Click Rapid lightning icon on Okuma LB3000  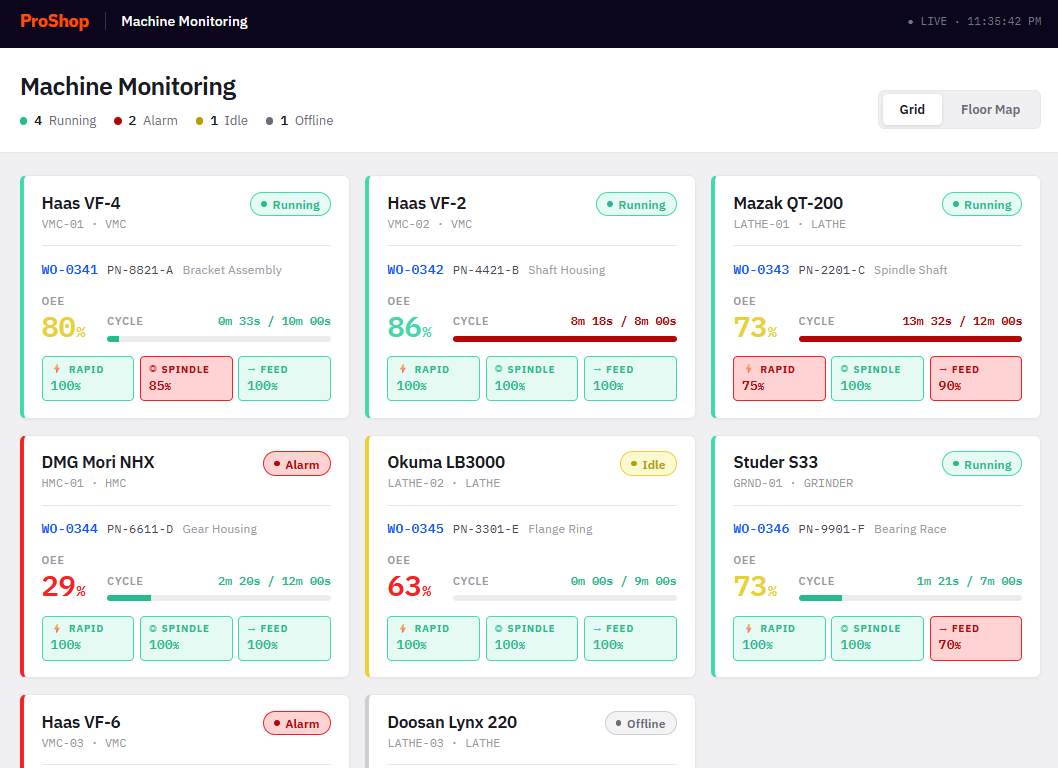click(403, 628)
